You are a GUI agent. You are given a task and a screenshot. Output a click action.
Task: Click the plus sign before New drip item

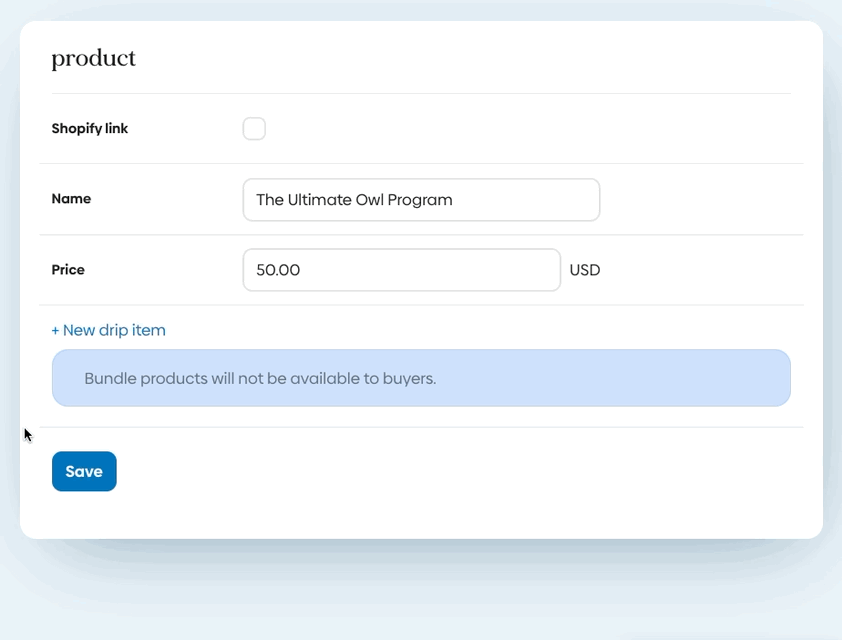coord(56,330)
